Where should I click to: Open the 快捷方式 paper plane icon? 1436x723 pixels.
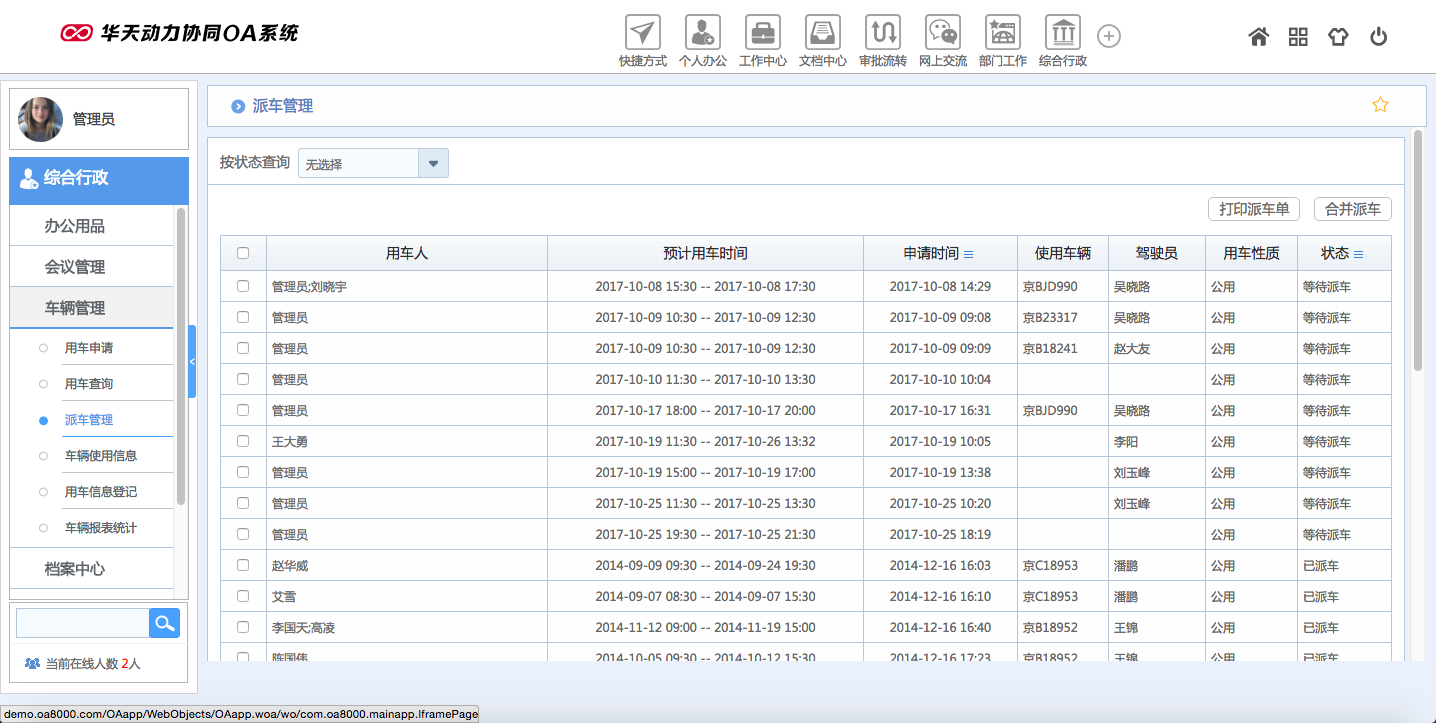coord(642,33)
